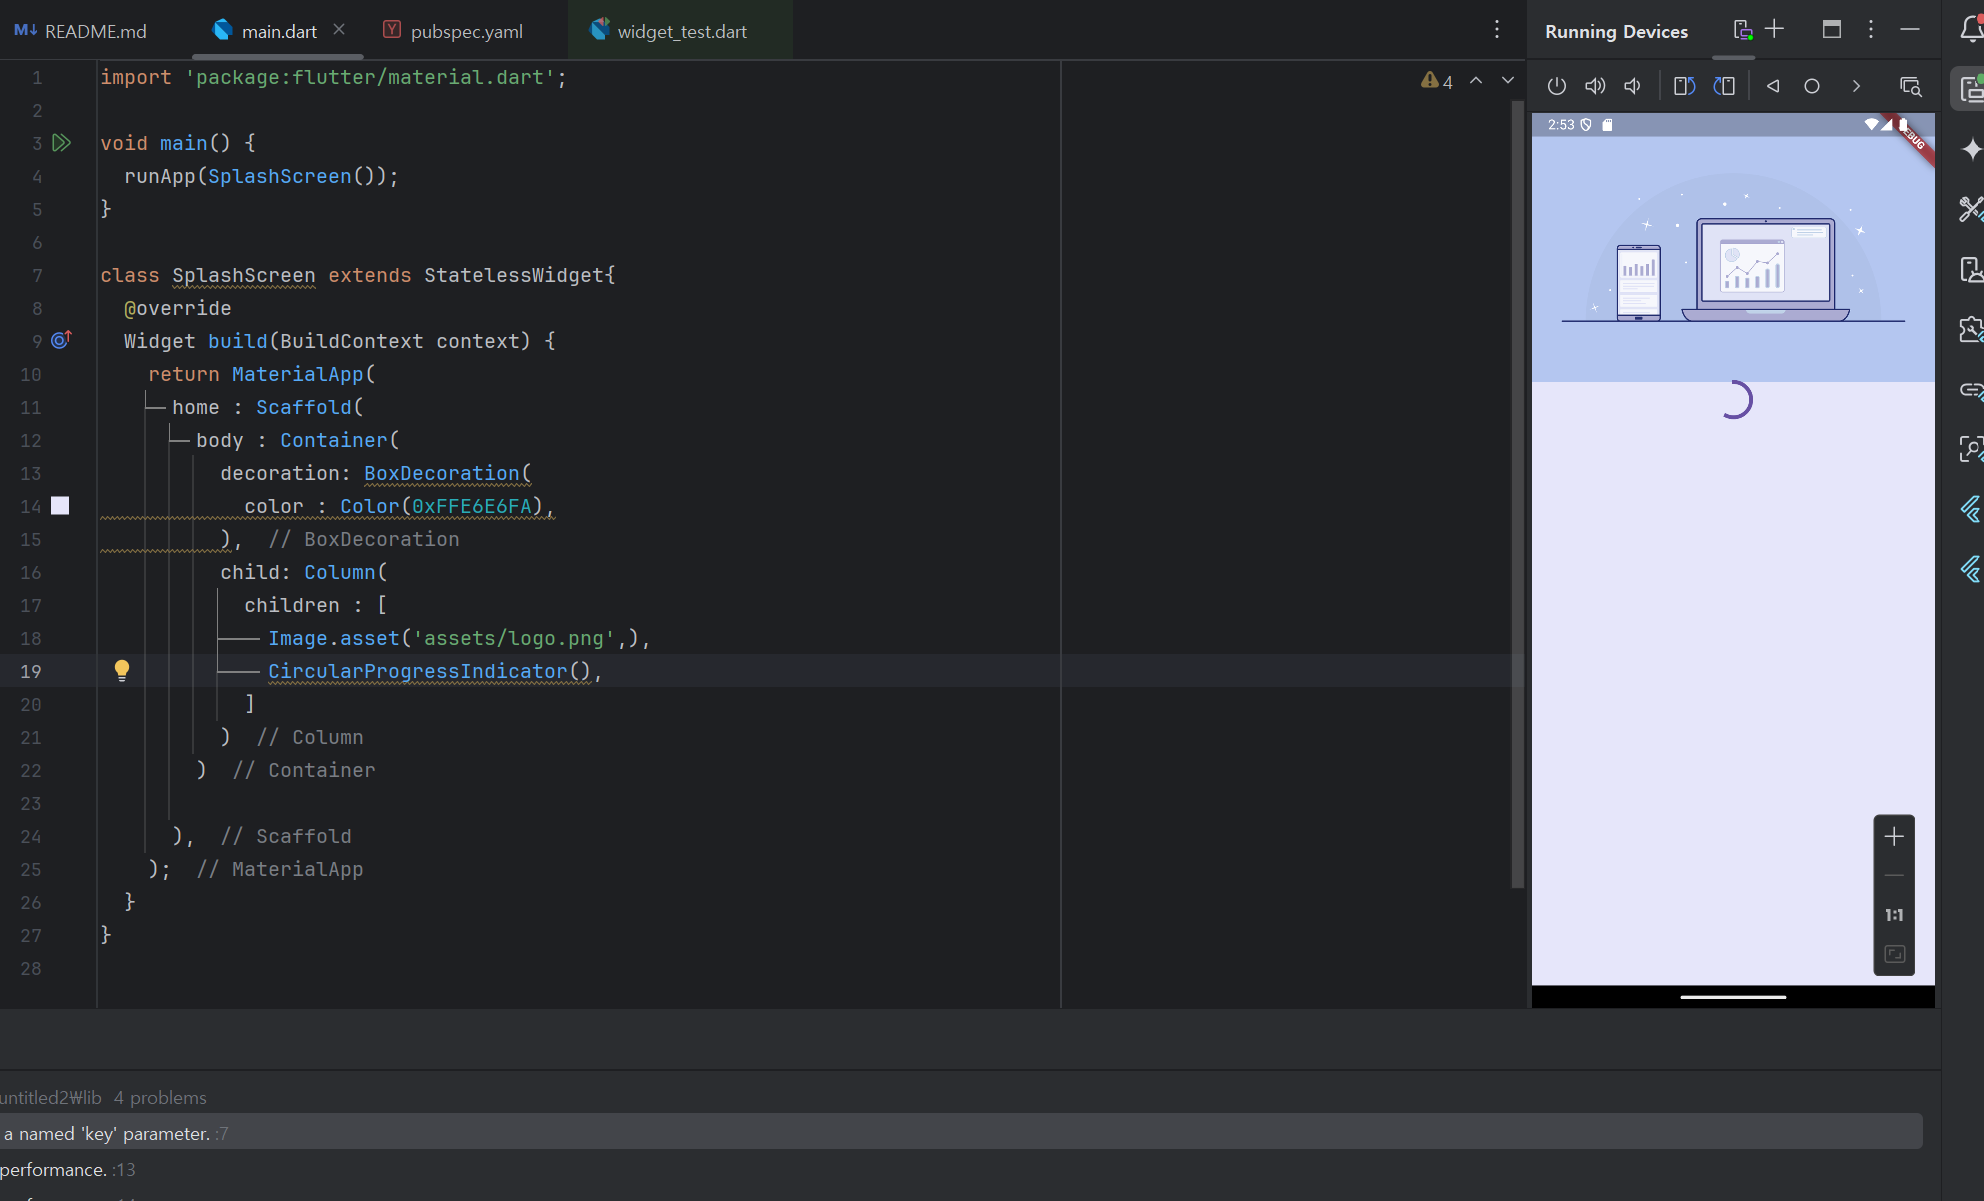Click the override gutter icon on line 9
This screenshot has width=1984, height=1201.
click(x=61, y=340)
